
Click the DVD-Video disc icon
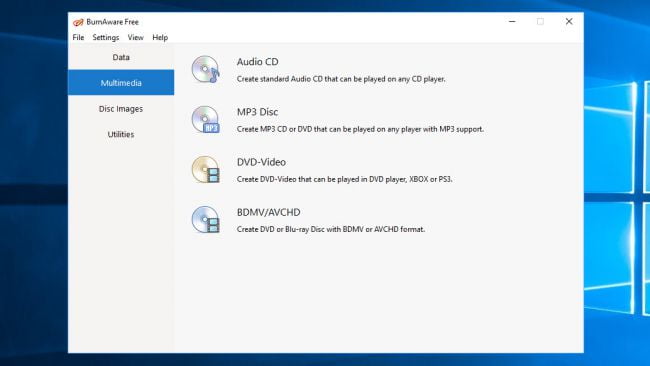point(206,170)
